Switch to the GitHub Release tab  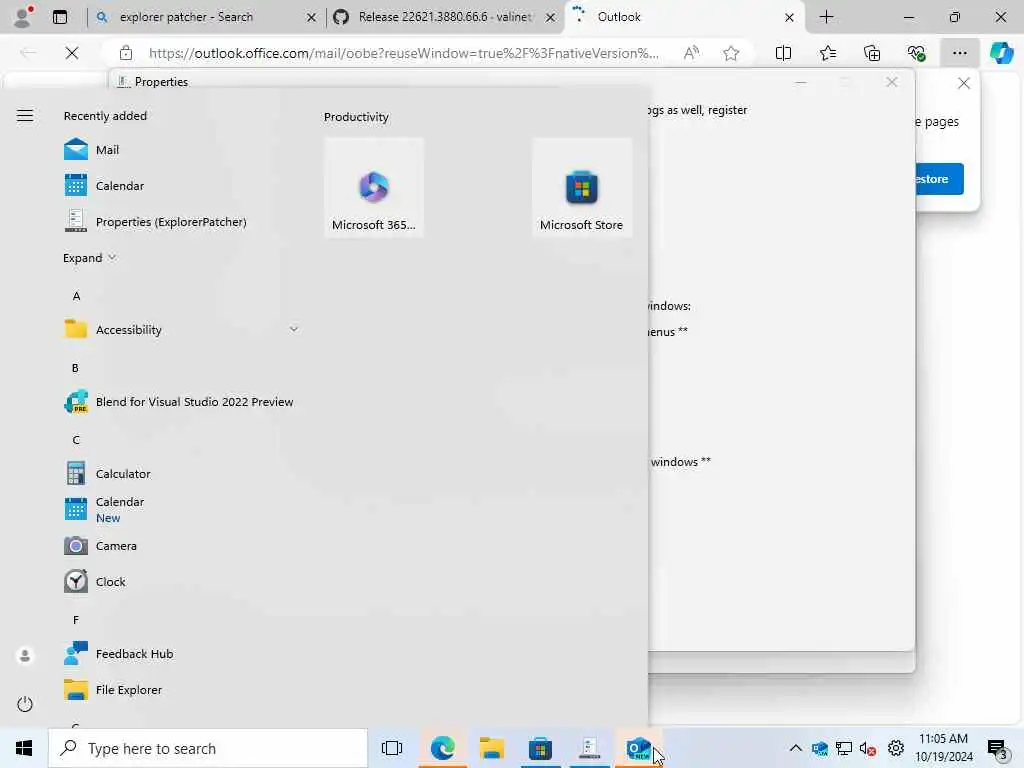tap(445, 17)
